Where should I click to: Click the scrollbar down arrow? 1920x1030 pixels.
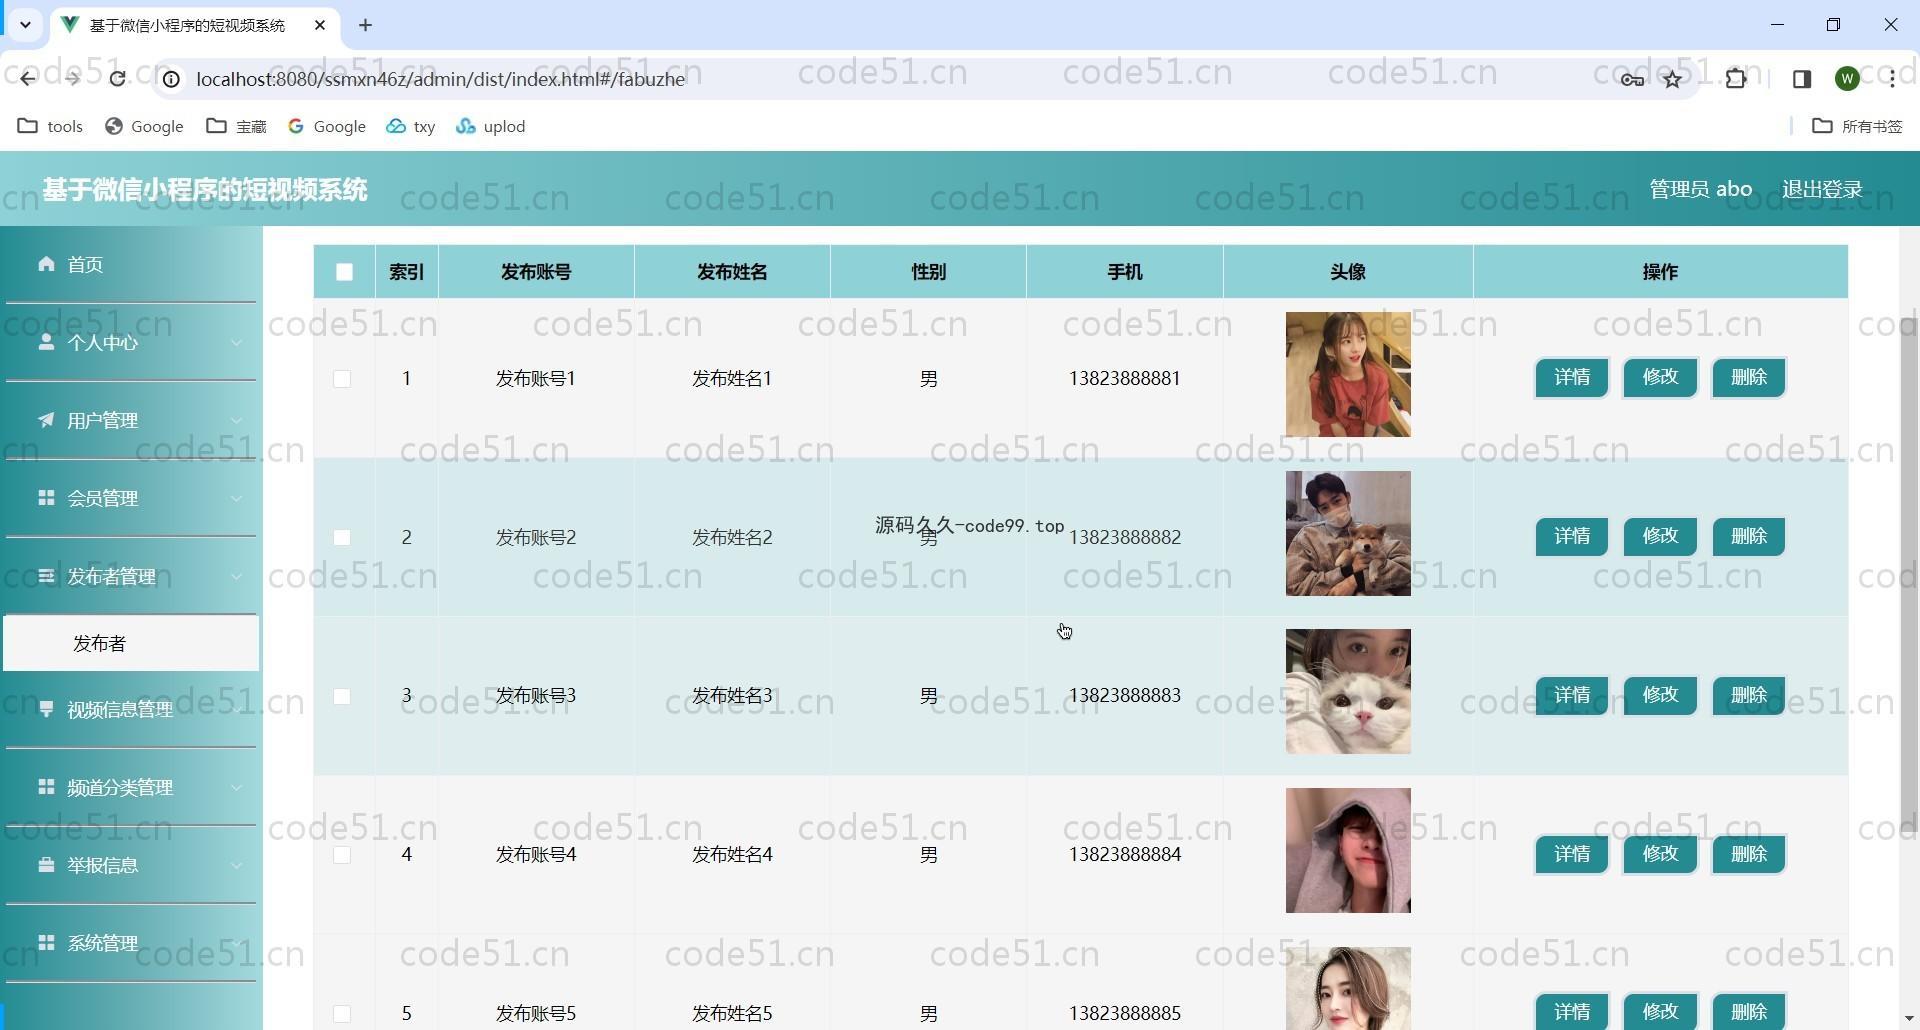pyautogui.click(x=1909, y=1018)
